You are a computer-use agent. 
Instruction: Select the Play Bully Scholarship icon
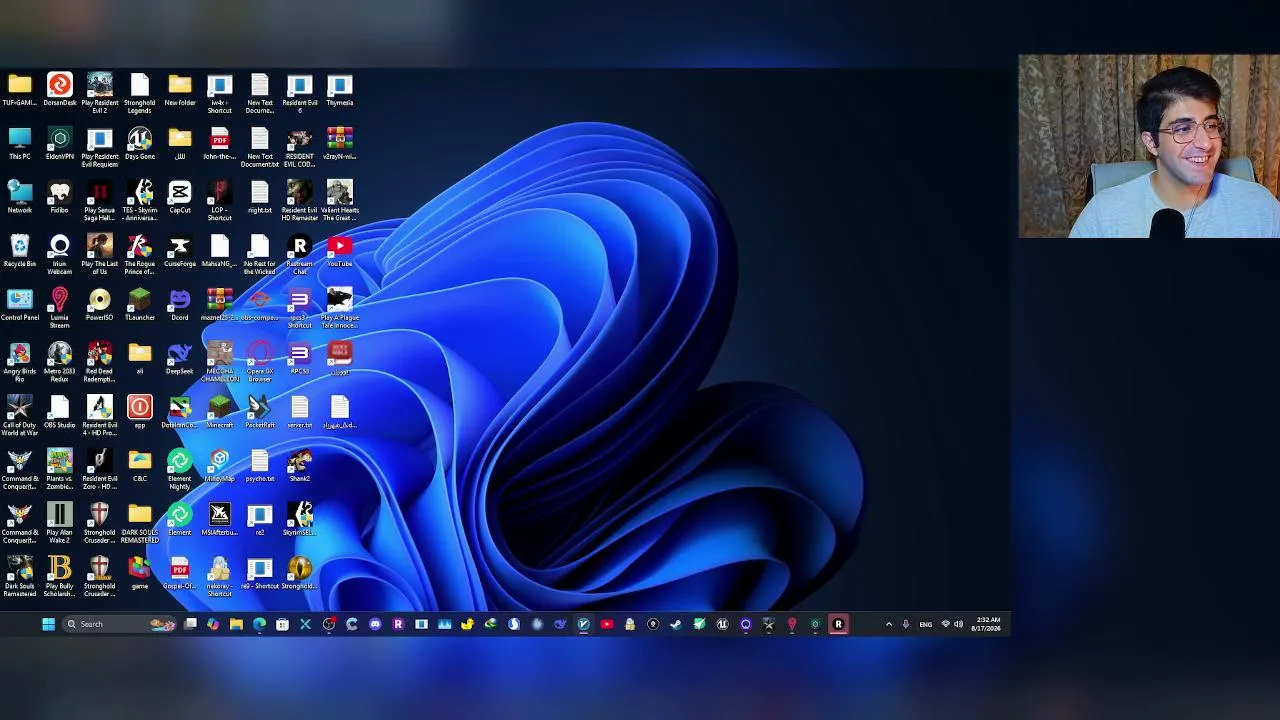point(60,578)
